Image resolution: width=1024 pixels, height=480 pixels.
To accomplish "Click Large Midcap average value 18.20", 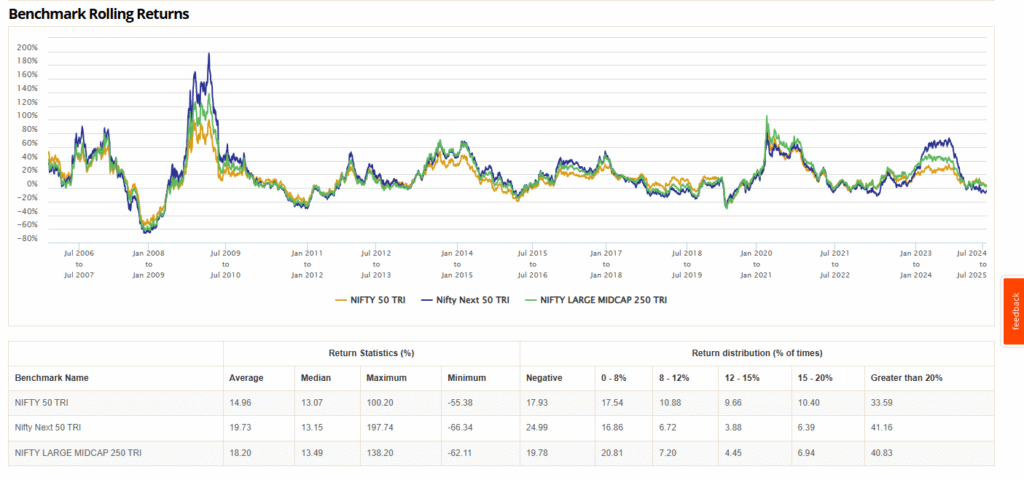I will (239, 452).
